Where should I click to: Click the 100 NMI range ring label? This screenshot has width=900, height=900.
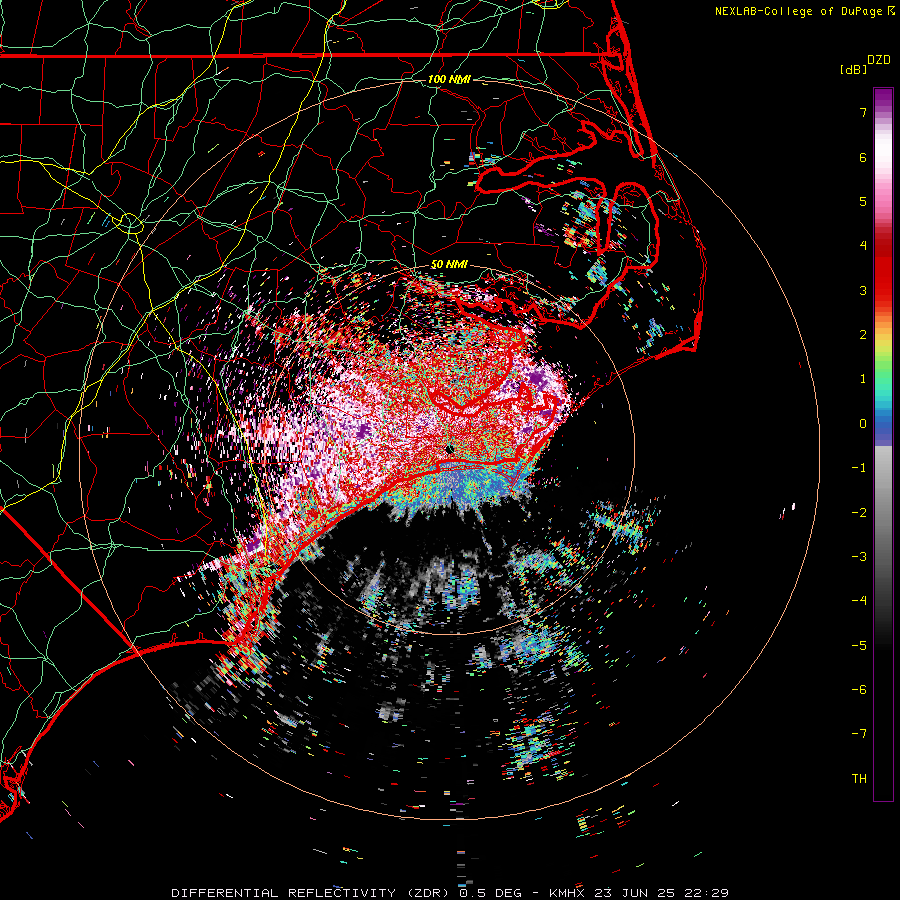coord(449,79)
